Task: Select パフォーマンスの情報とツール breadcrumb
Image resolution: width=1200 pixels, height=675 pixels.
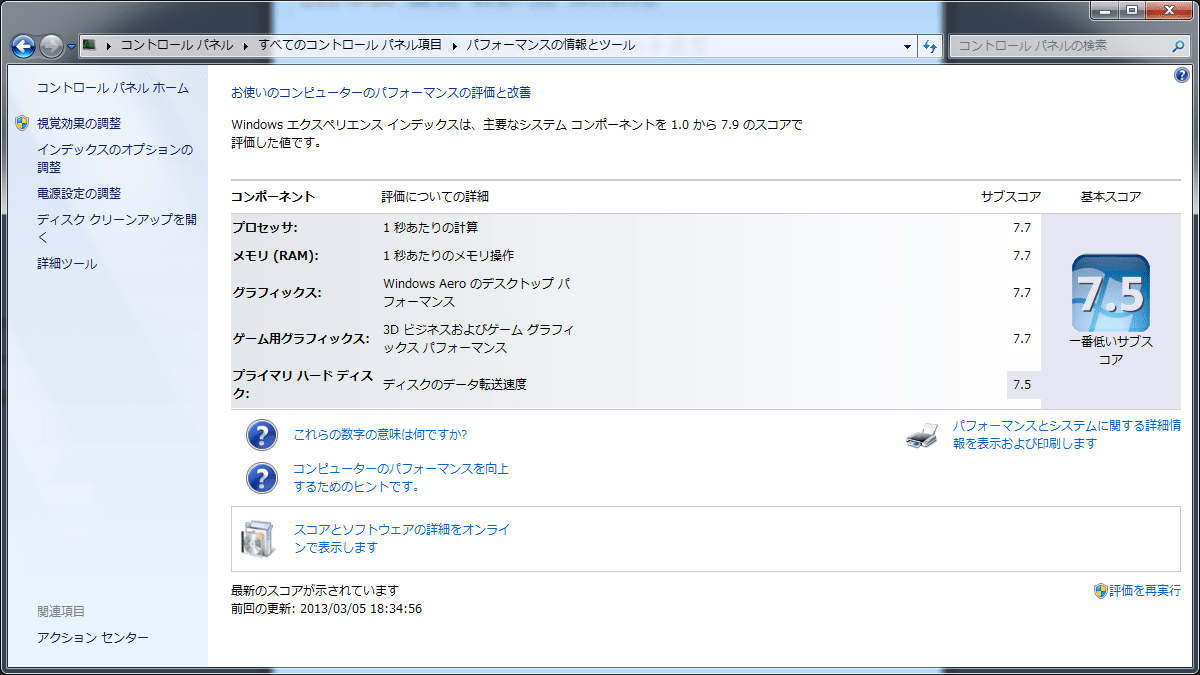Action: (550, 45)
